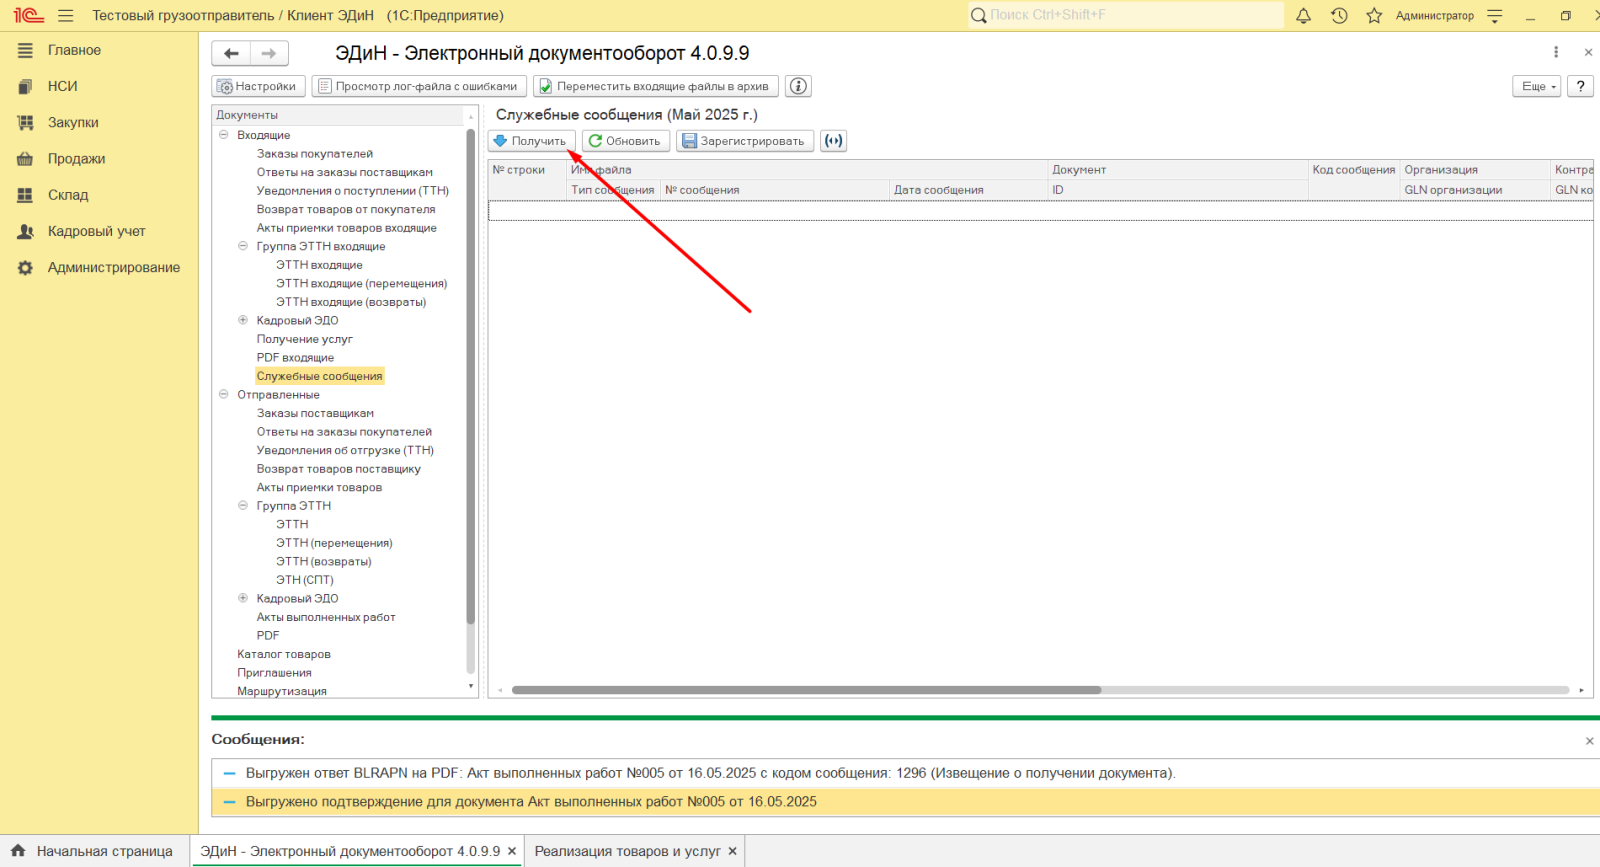Image resolution: width=1600 pixels, height=867 pixels.
Task: Select Приглашения tree item
Action: tap(274, 673)
